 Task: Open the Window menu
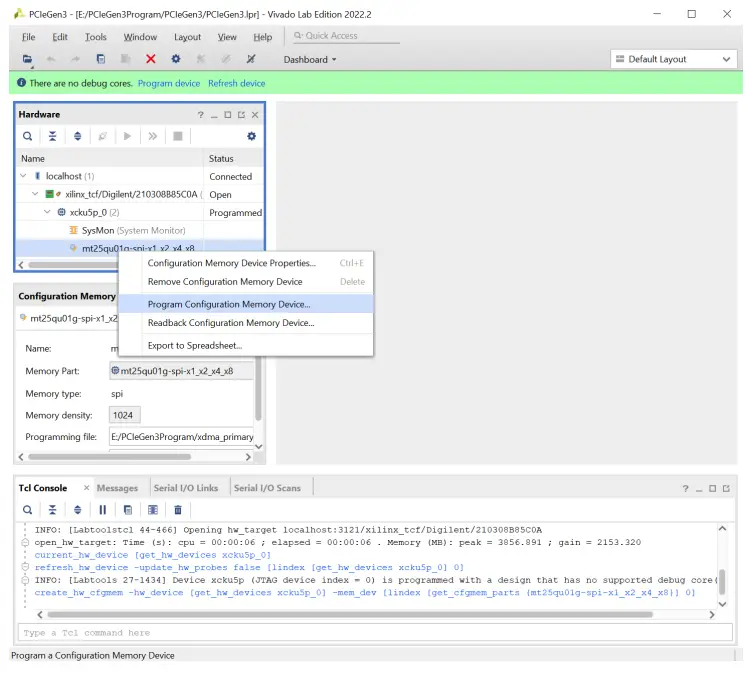tap(140, 37)
